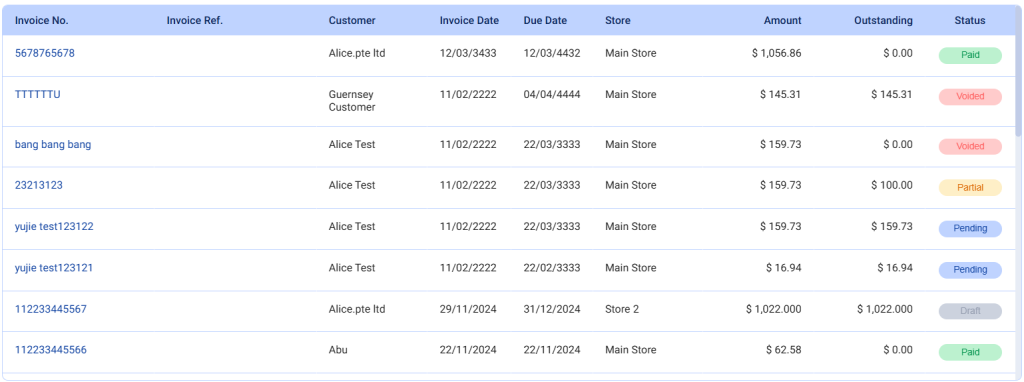Viewport: 1024px width, 382px height.
Task: Open invoice 112233445567
Action: tap(50, 309)
